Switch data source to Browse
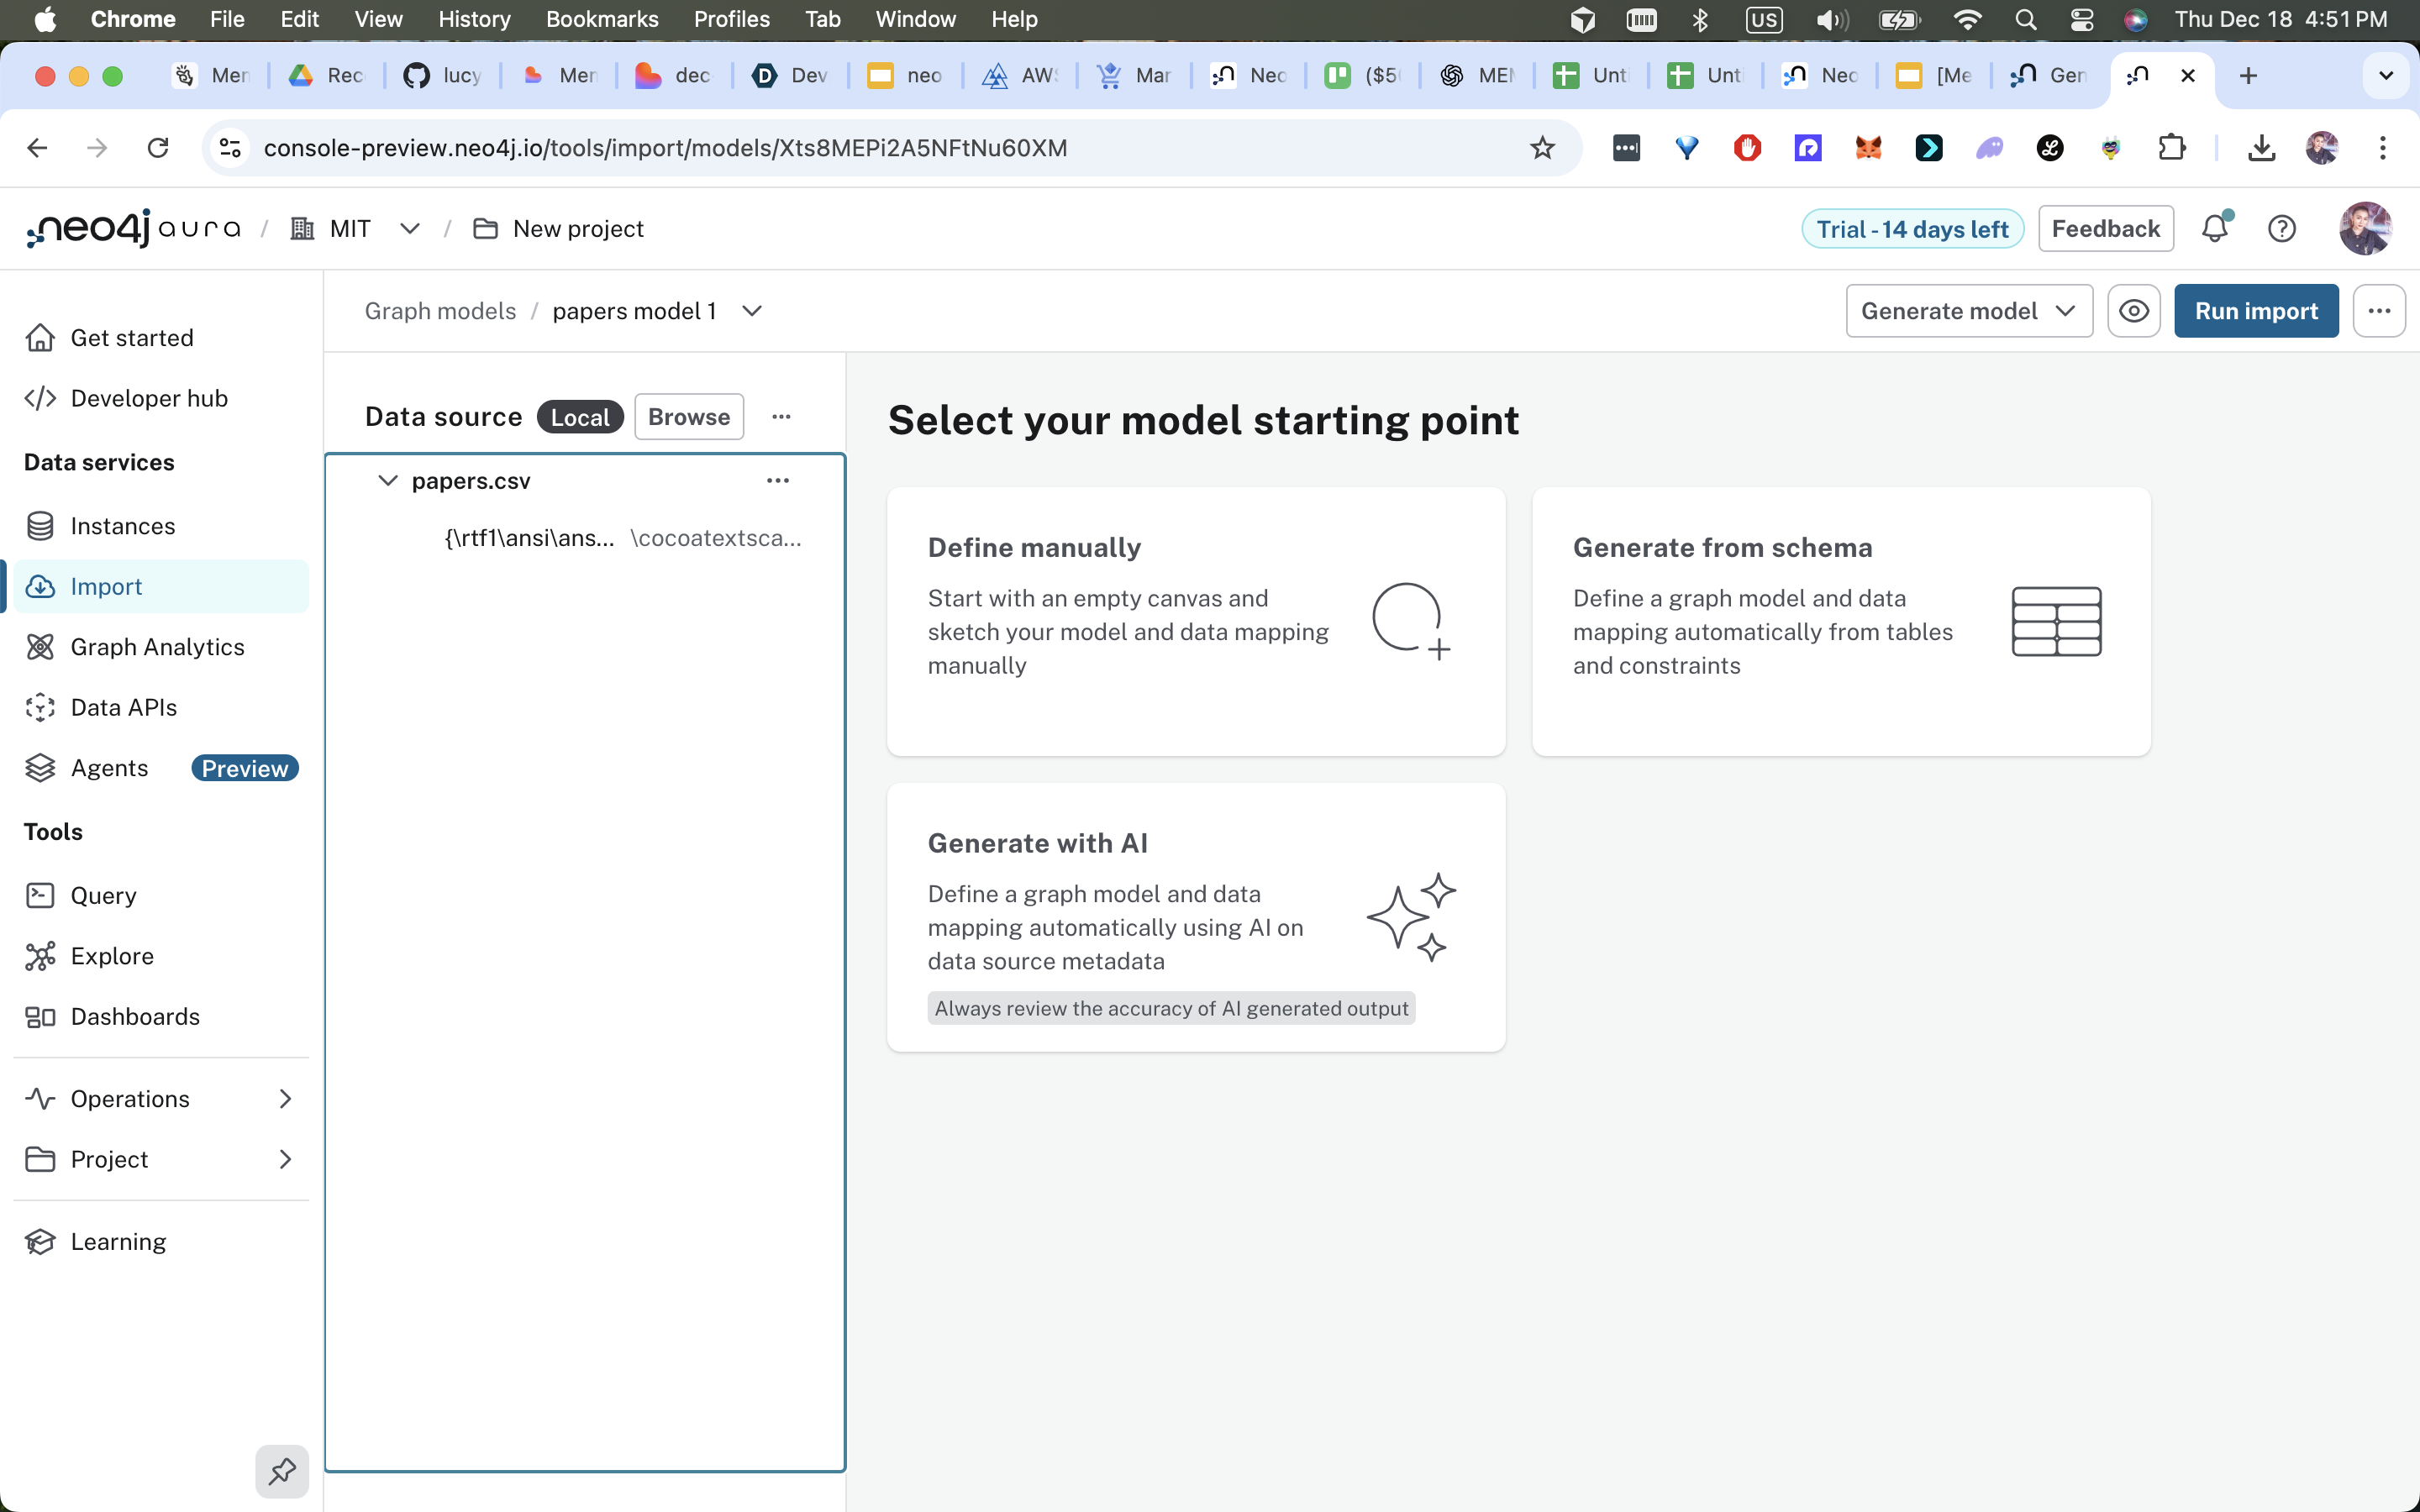The width and height of the screenshot is (2420, 1512). click(x=688, y=417)
